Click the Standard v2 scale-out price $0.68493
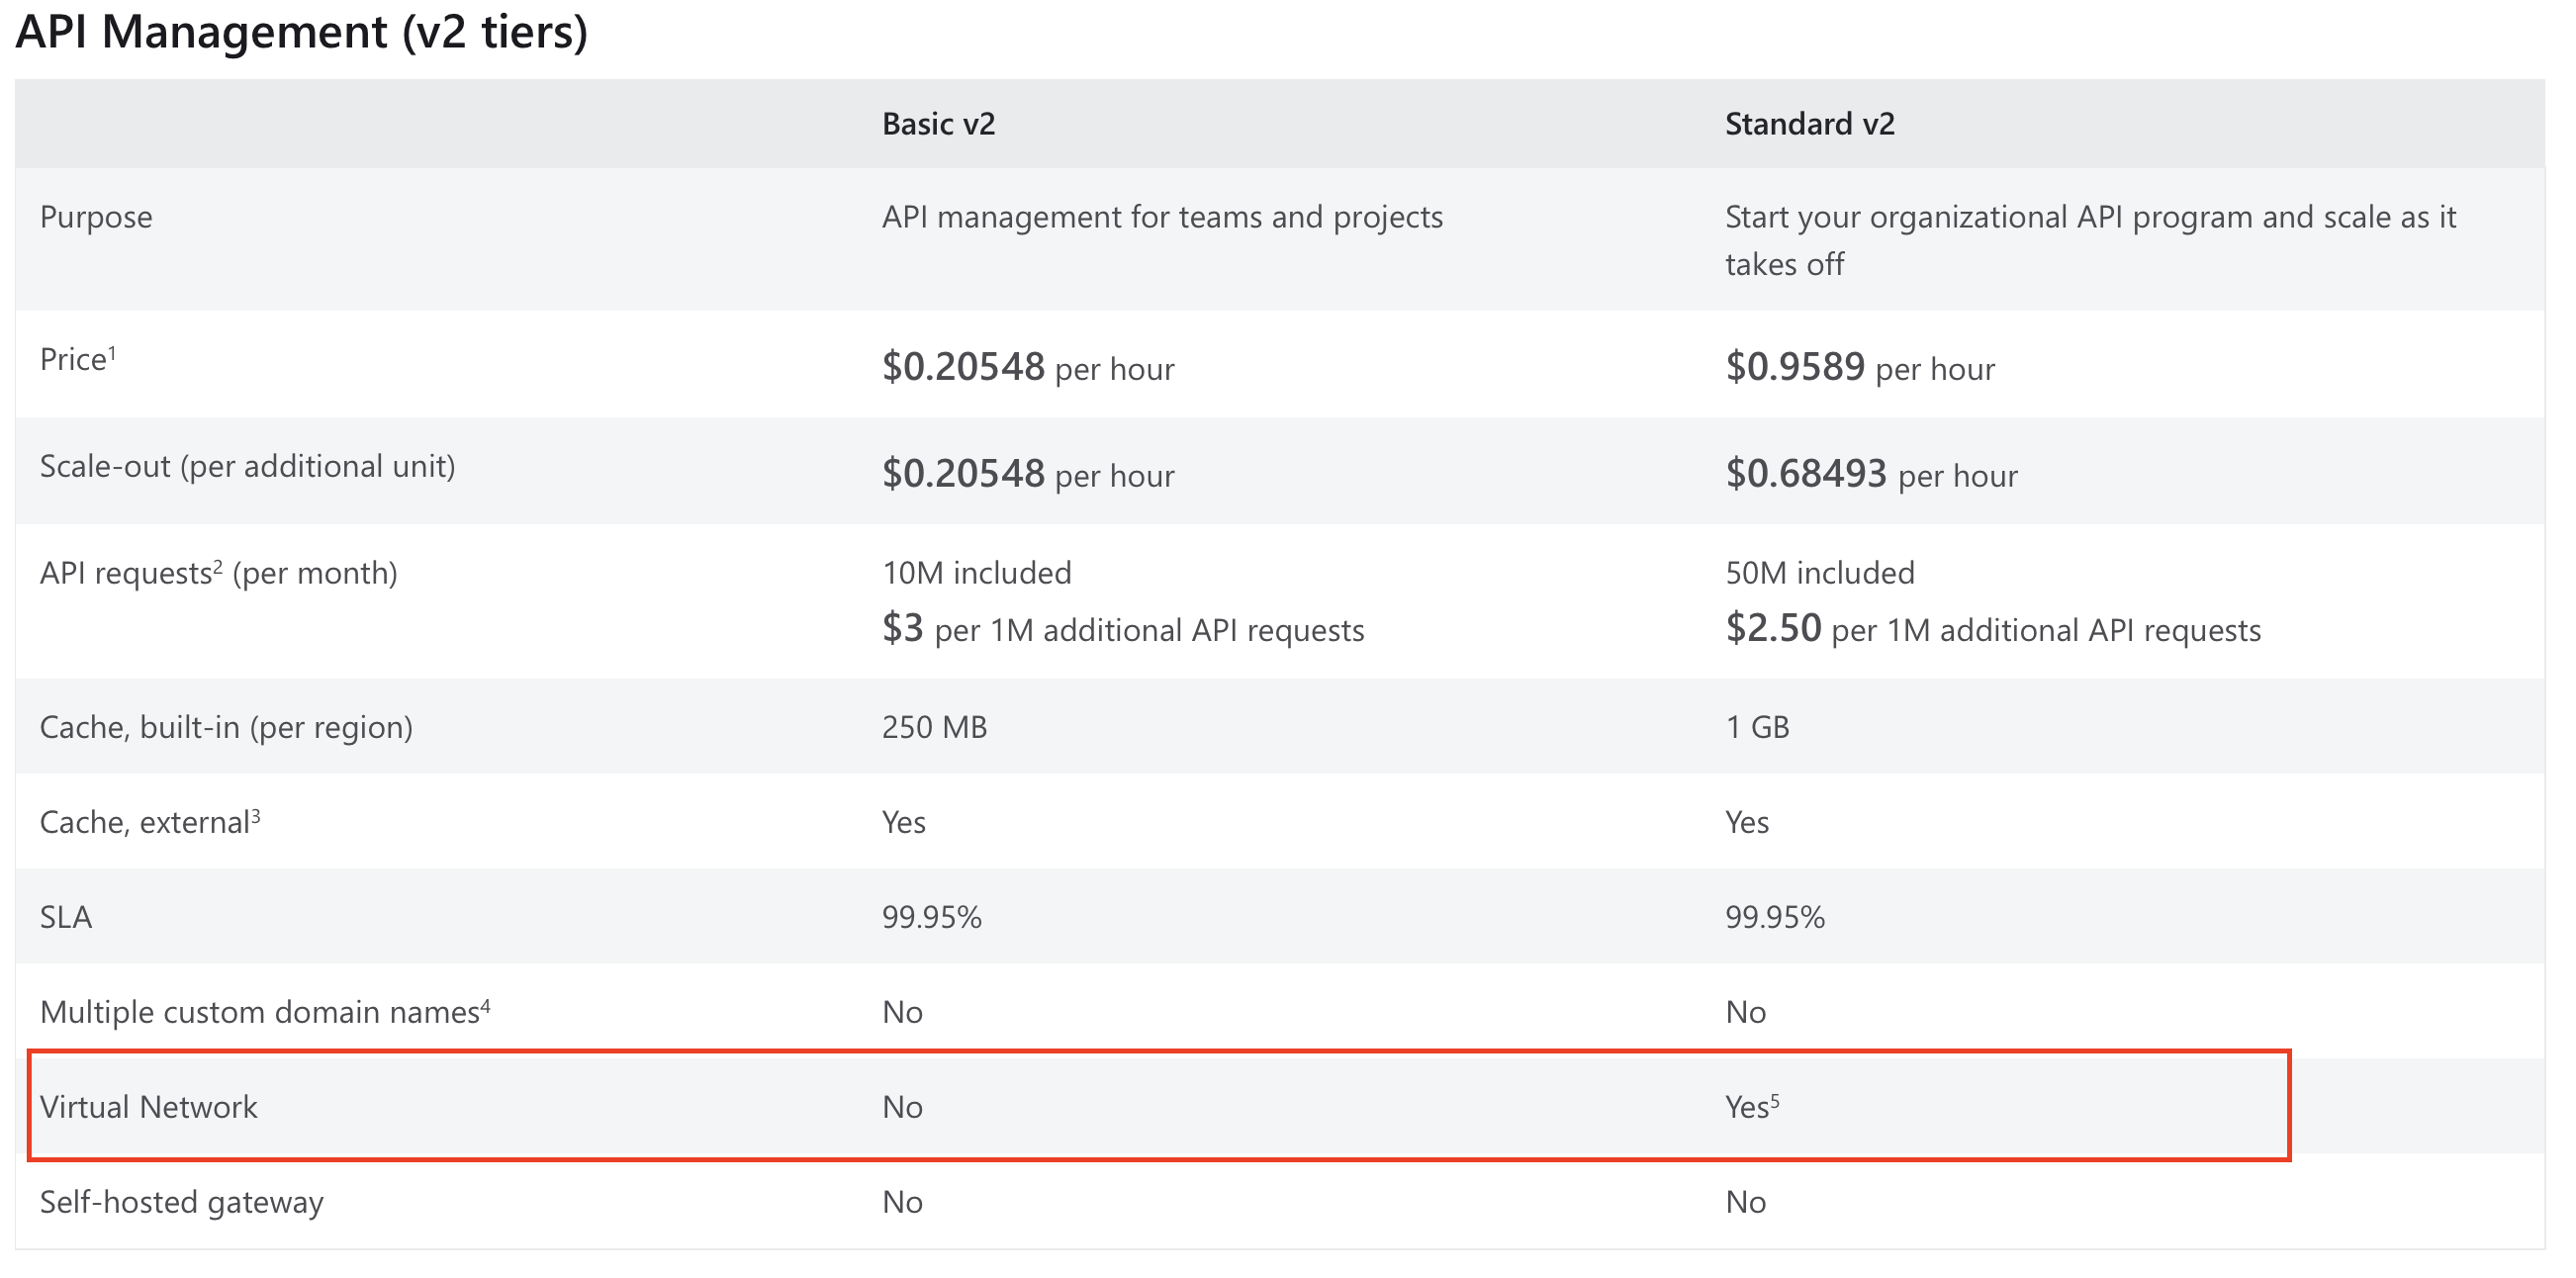 (x=1806, y=474)
